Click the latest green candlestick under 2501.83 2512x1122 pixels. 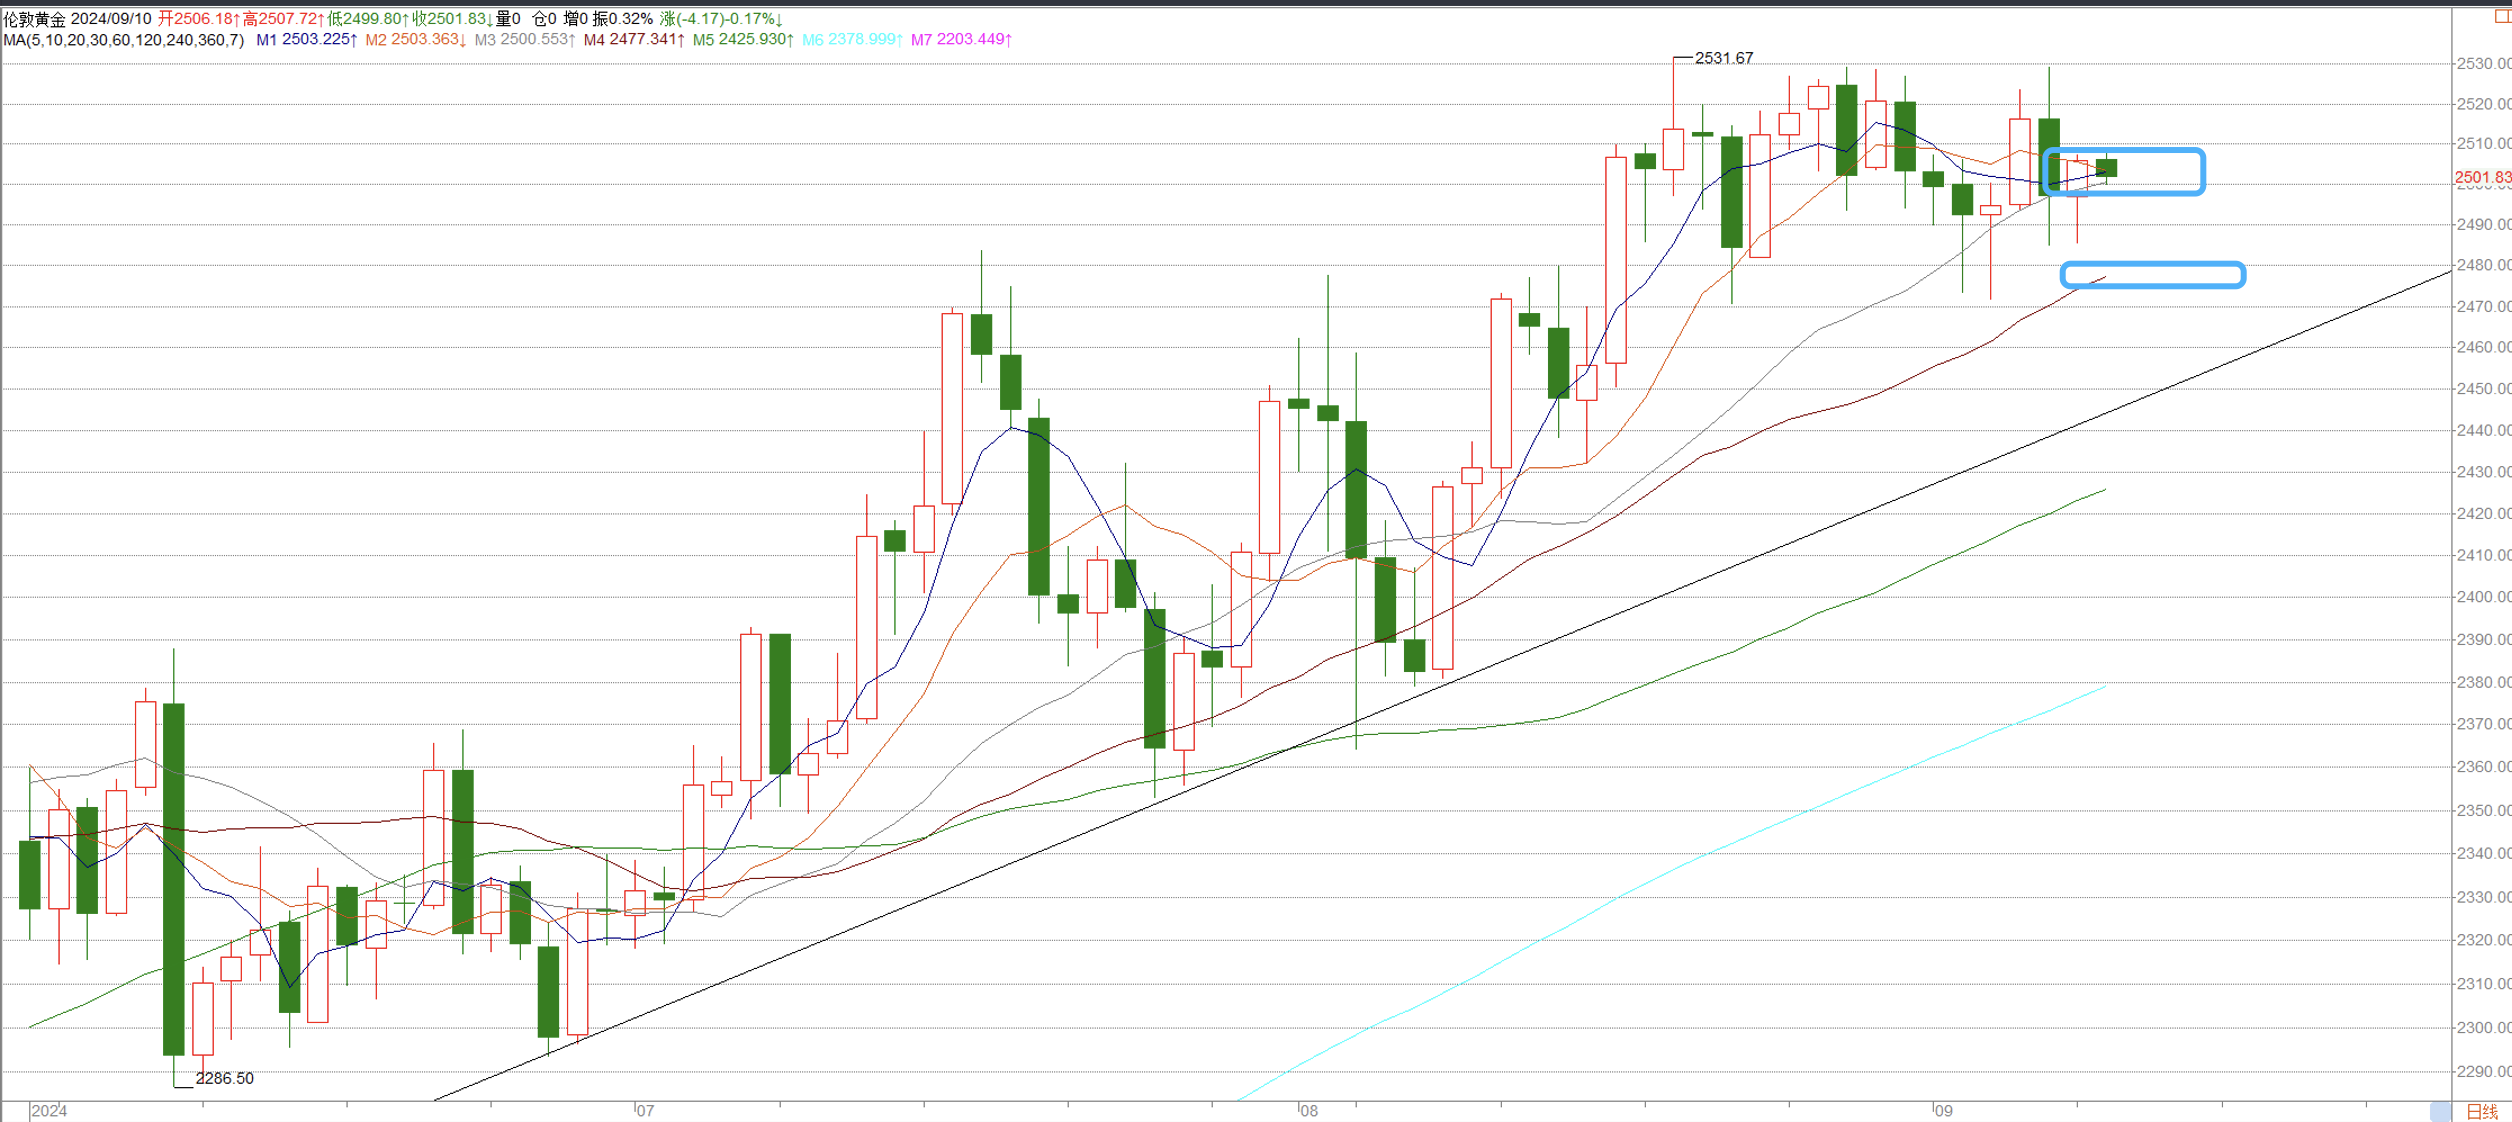click(x=2106, y=168)
